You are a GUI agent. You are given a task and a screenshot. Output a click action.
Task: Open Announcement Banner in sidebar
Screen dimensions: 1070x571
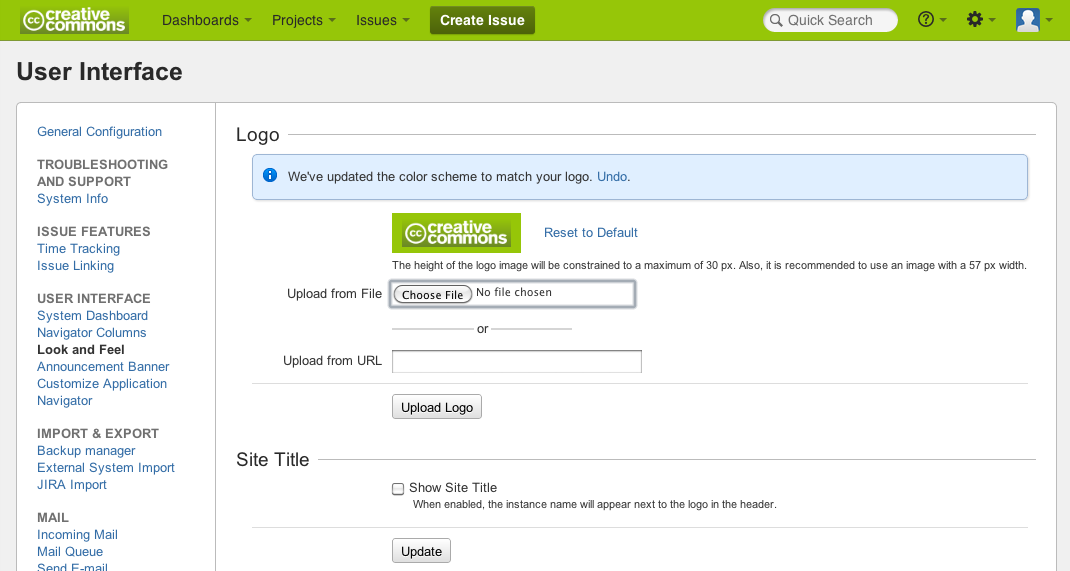(103, 366)
